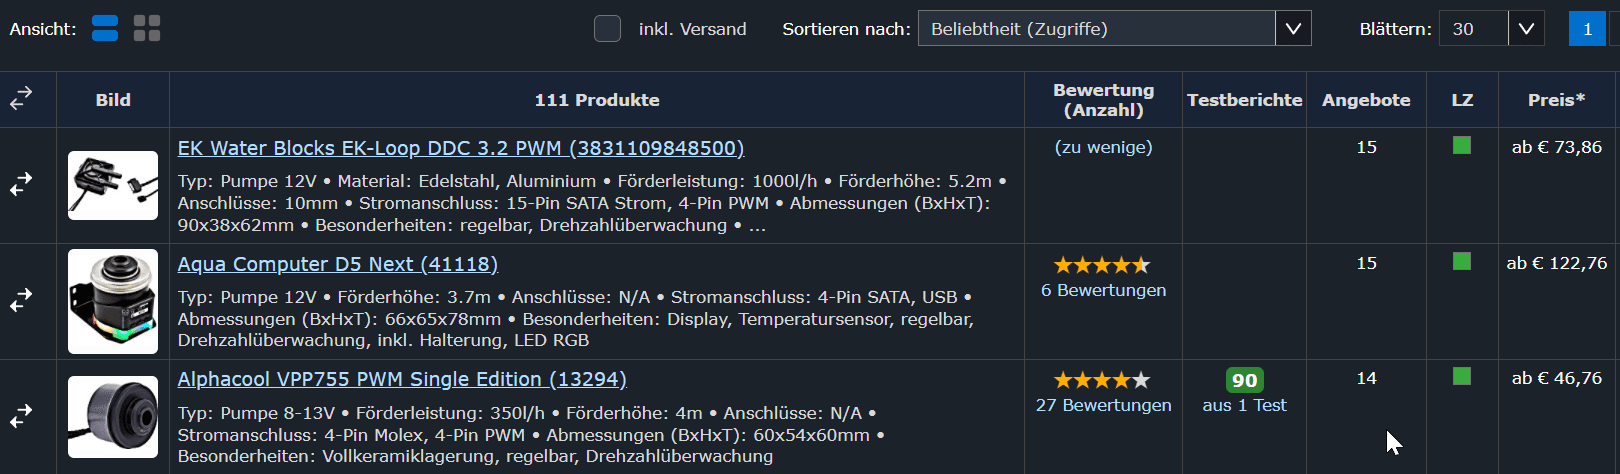Open Aqua Computer D5 Next product thumbnail
Screen dimensions: 1620x474
(113, 301)
